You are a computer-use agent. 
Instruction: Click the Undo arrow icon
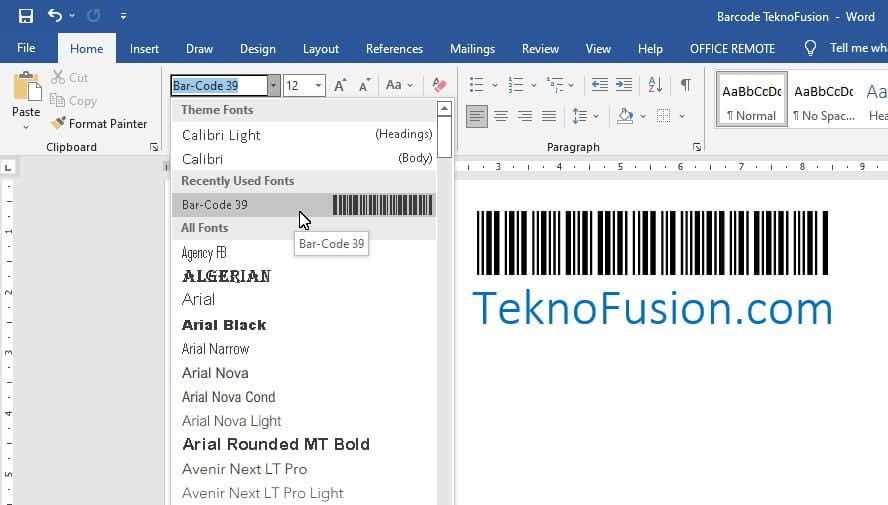[x=55, y=16]
